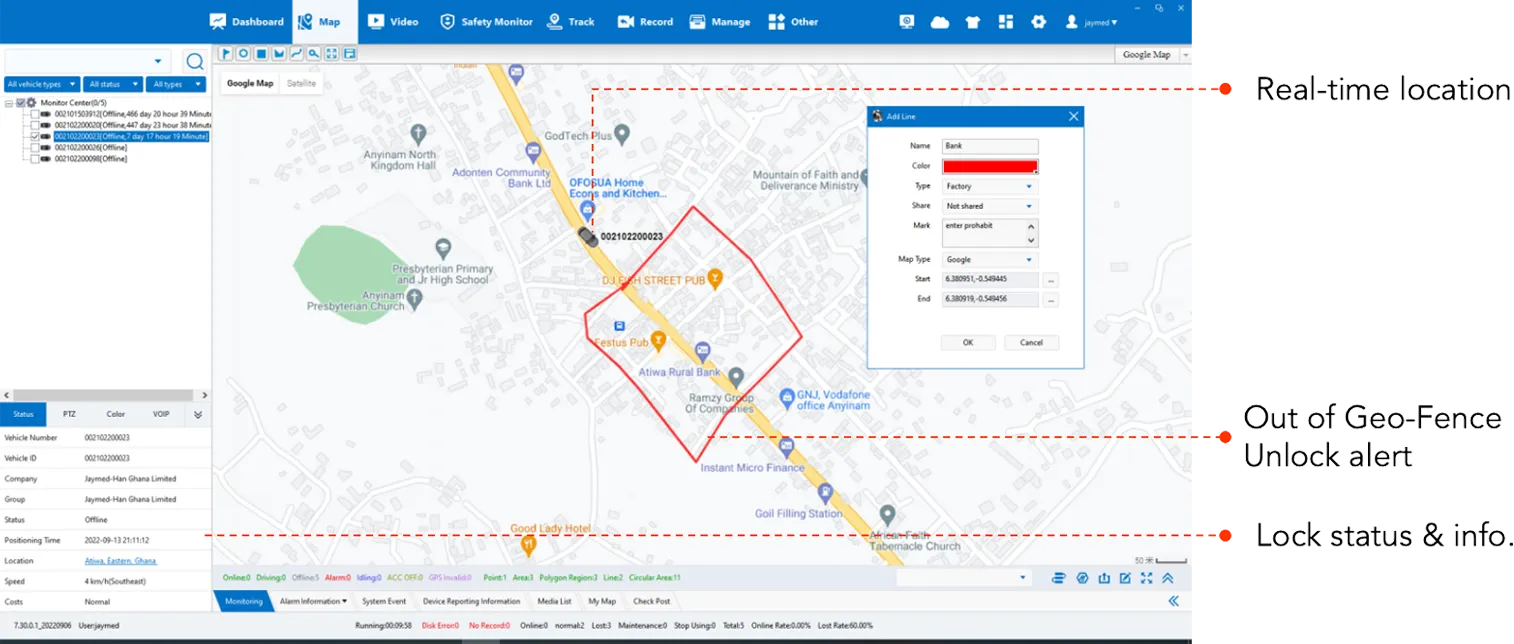Click the map search magnifier tool

314,53
